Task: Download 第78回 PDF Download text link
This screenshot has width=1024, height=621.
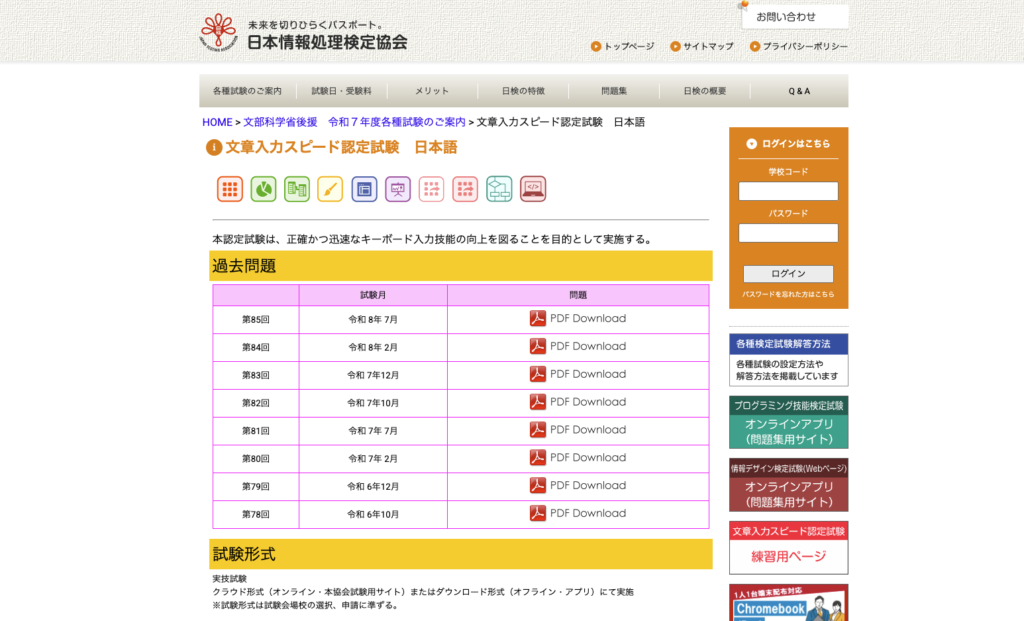Action: click(x=588, y=513)
